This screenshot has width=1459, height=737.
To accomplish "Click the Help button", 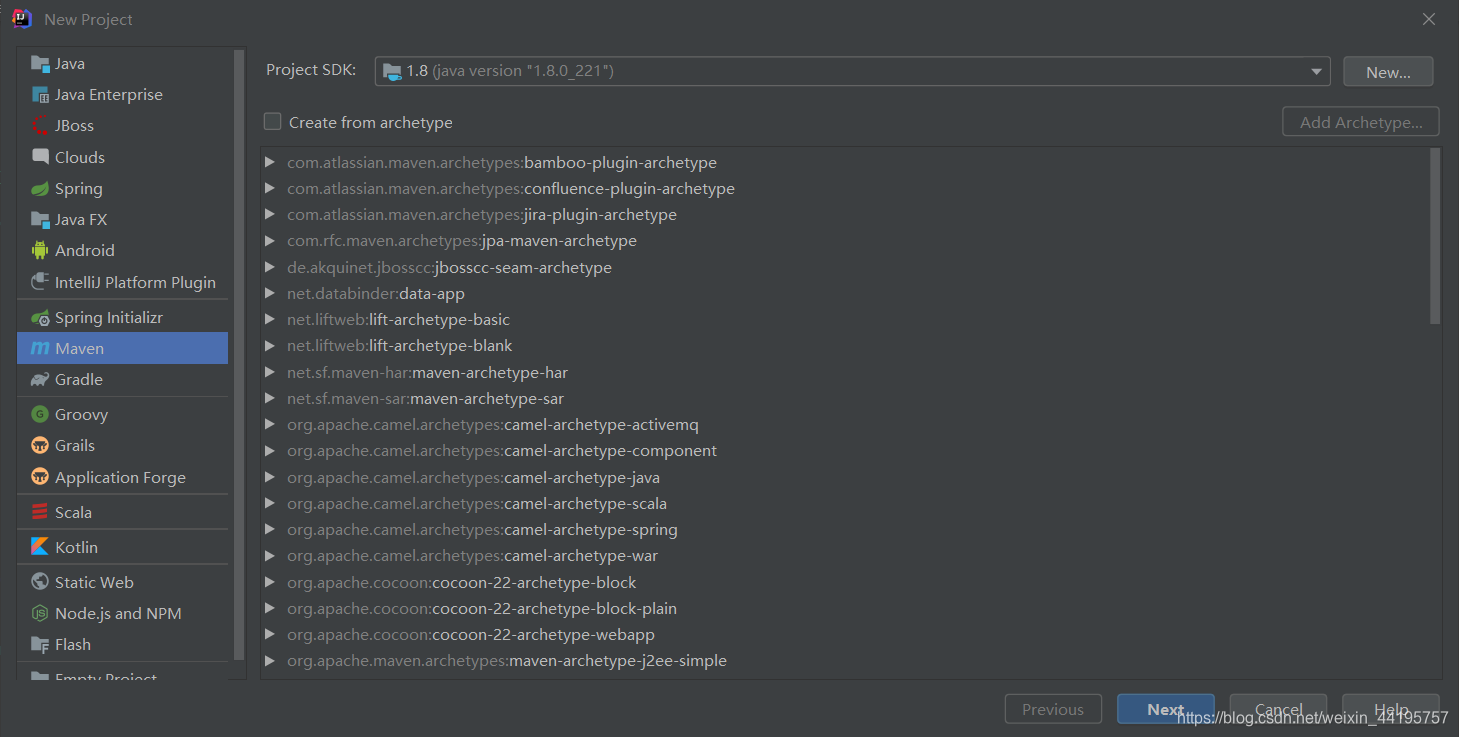I will coord(1391,709).
